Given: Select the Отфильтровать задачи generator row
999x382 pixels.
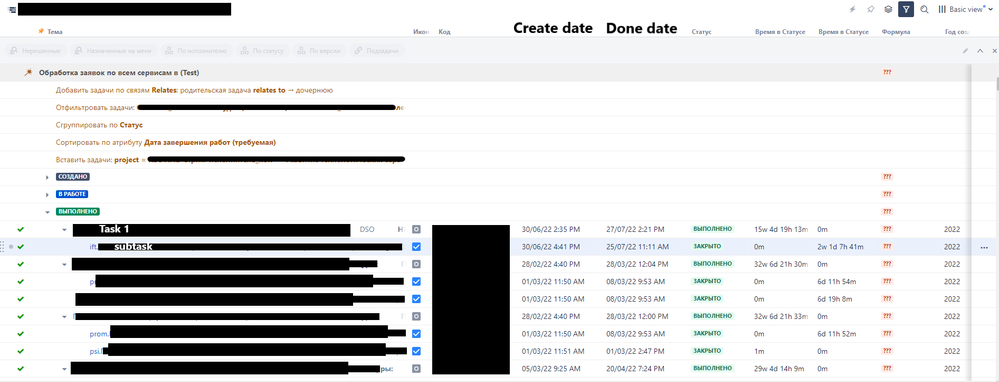Looking at the screenshot, I should pyautogui.click(x=229, y=108).
